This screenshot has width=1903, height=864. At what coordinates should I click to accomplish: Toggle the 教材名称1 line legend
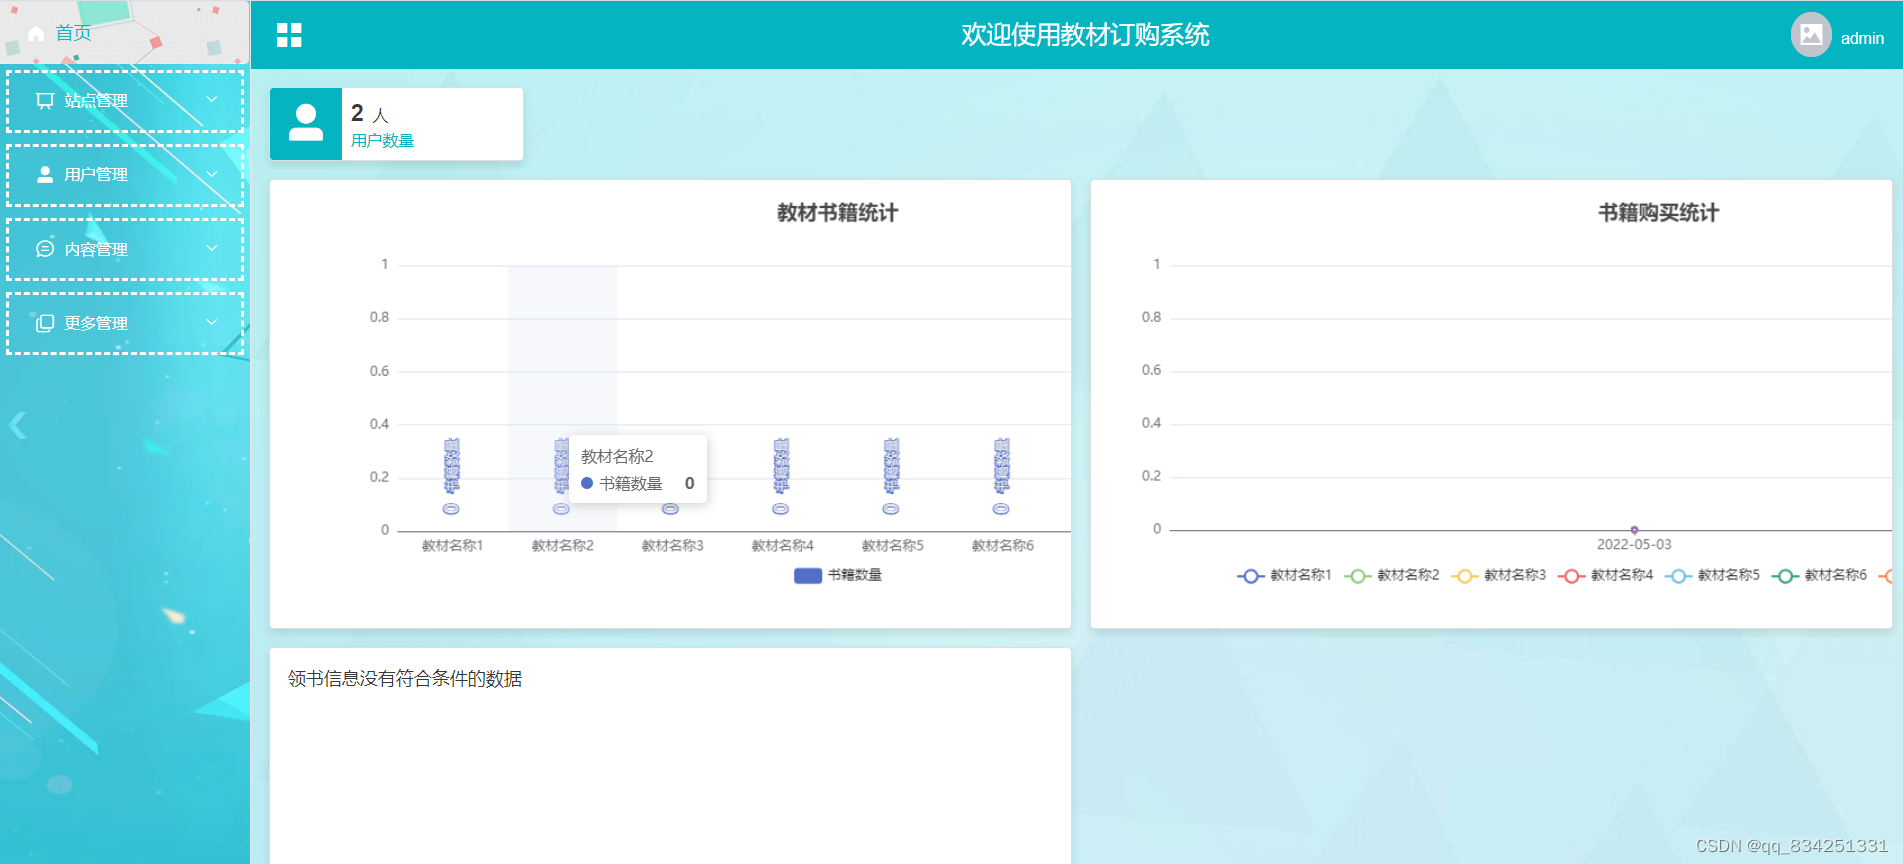[x=1285, y=576]
